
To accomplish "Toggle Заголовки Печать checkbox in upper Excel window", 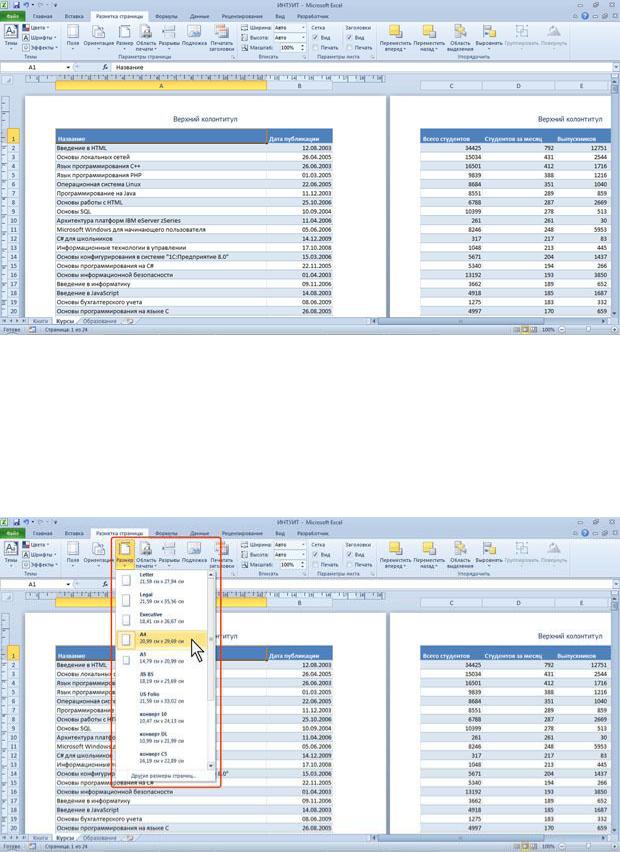I will click(349, 47).
